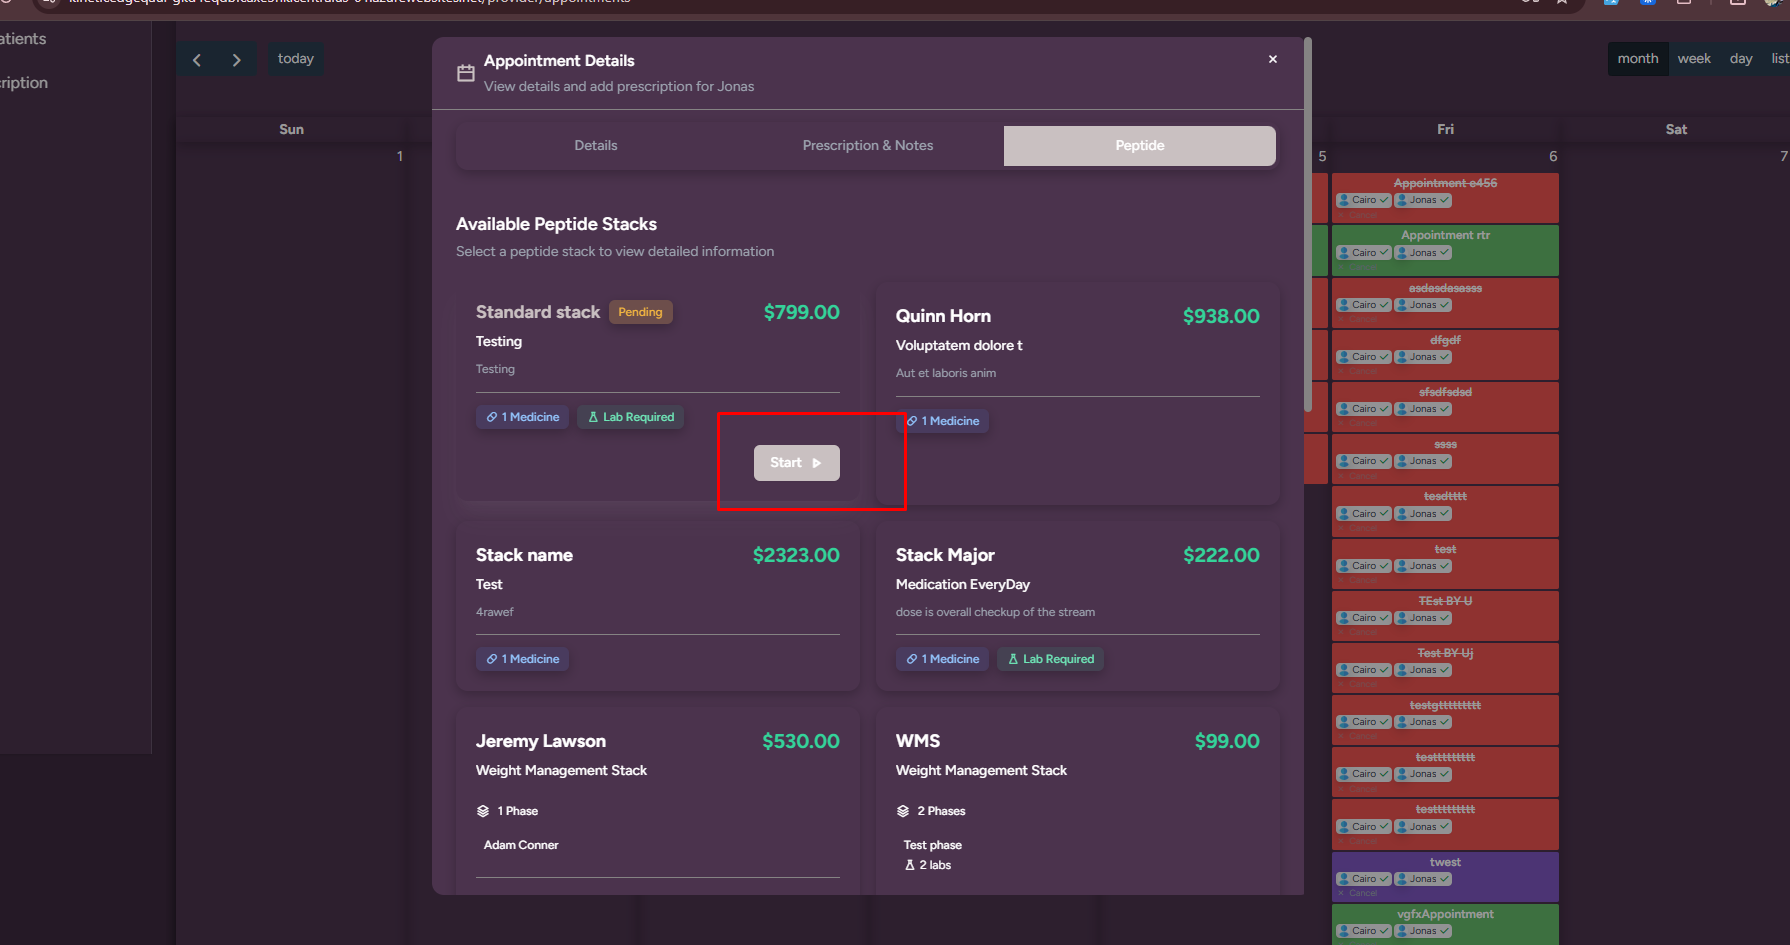Open Jonas dropdown on twest appointment

(1423, 879)
